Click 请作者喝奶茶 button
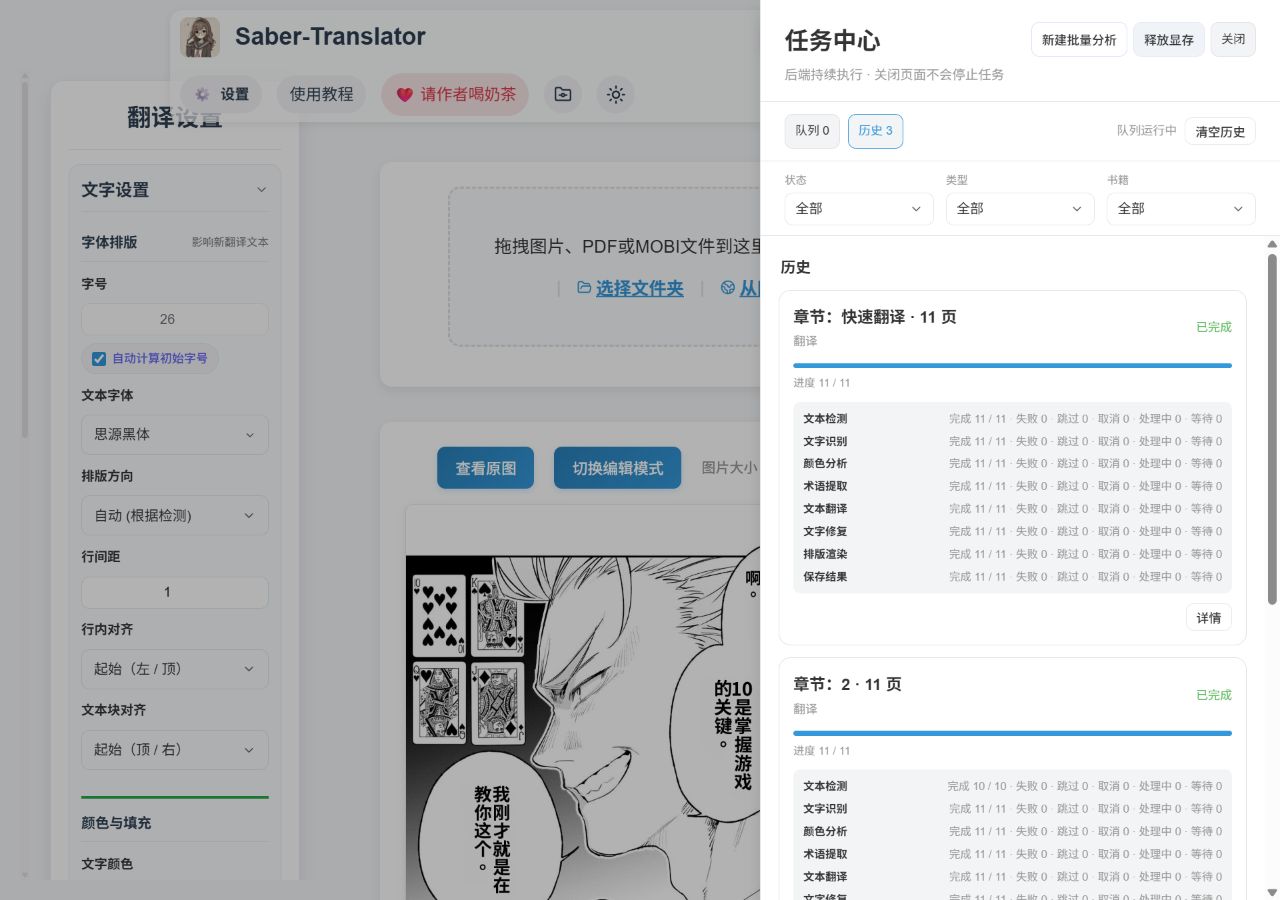The height and width of the screenshot is (900, 1280). pyautogui.click(x=455, y=94)
